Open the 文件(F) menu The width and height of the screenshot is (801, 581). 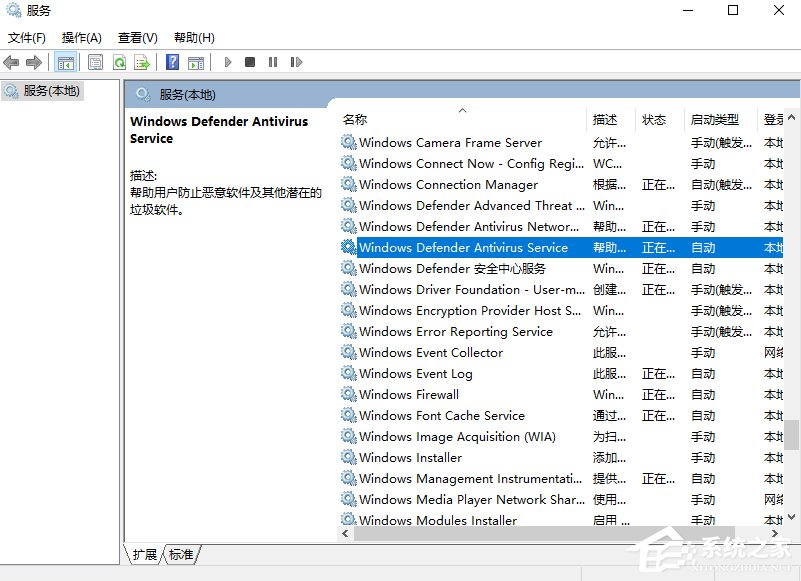click(x=24, y=37)
